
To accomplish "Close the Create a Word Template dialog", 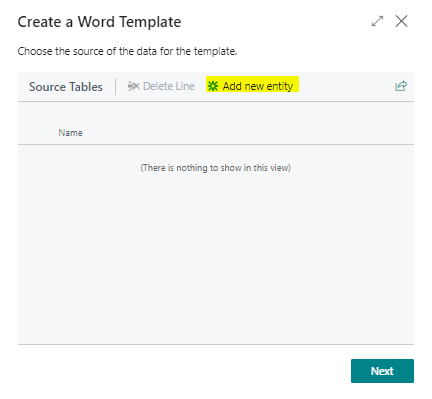I will 401,21.
